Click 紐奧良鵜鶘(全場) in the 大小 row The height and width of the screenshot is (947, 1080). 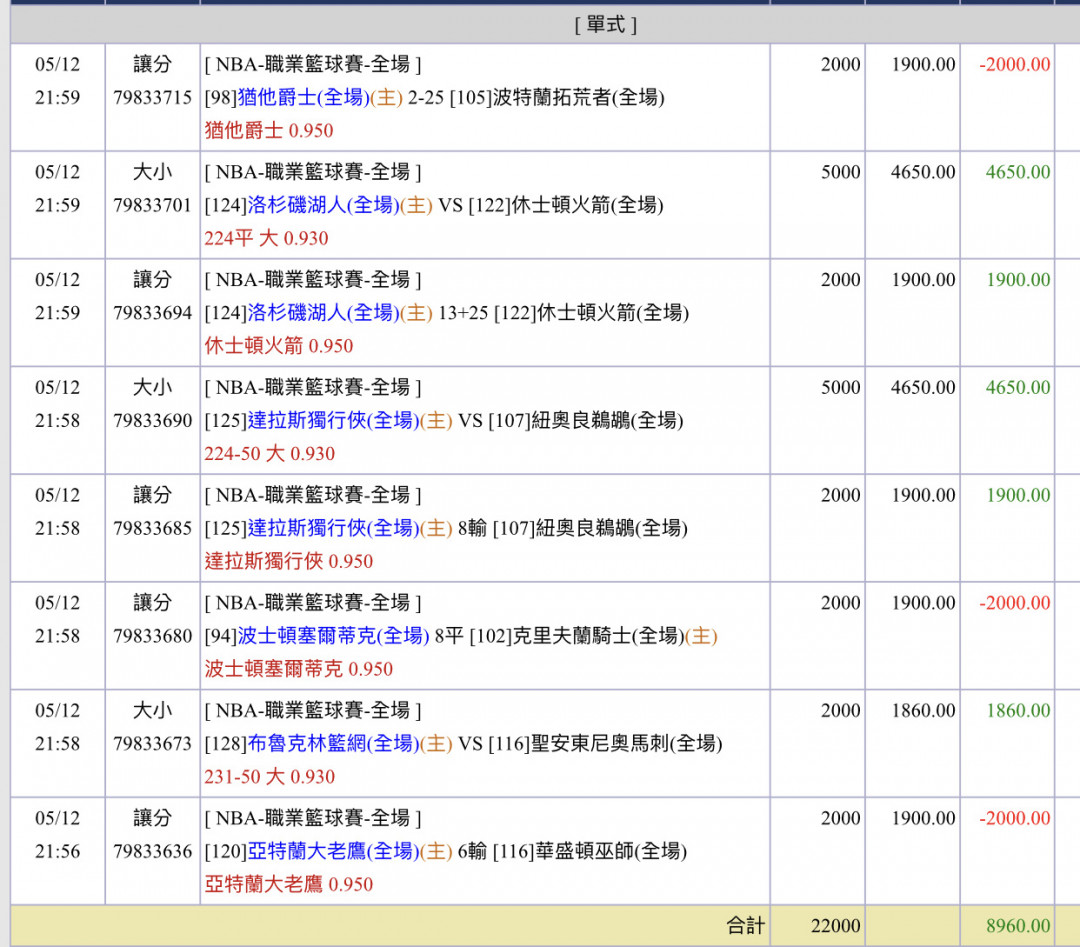(607, 420)
